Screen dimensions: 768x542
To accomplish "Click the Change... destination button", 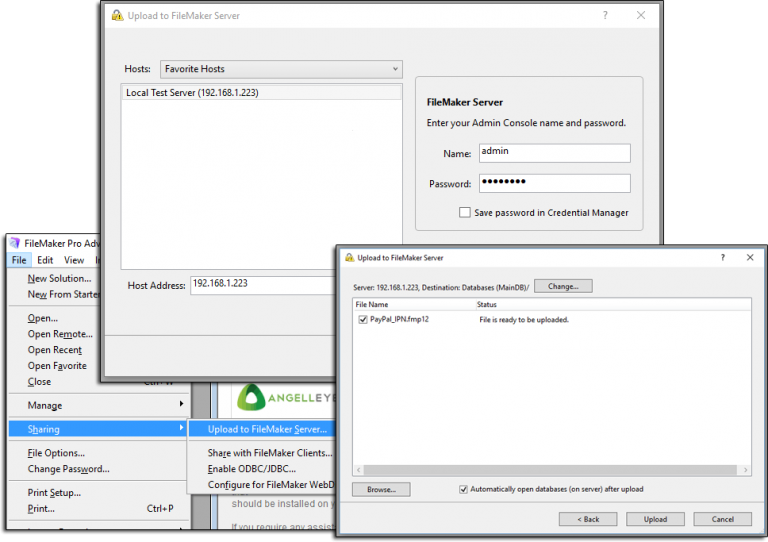I will click(563, 286).
